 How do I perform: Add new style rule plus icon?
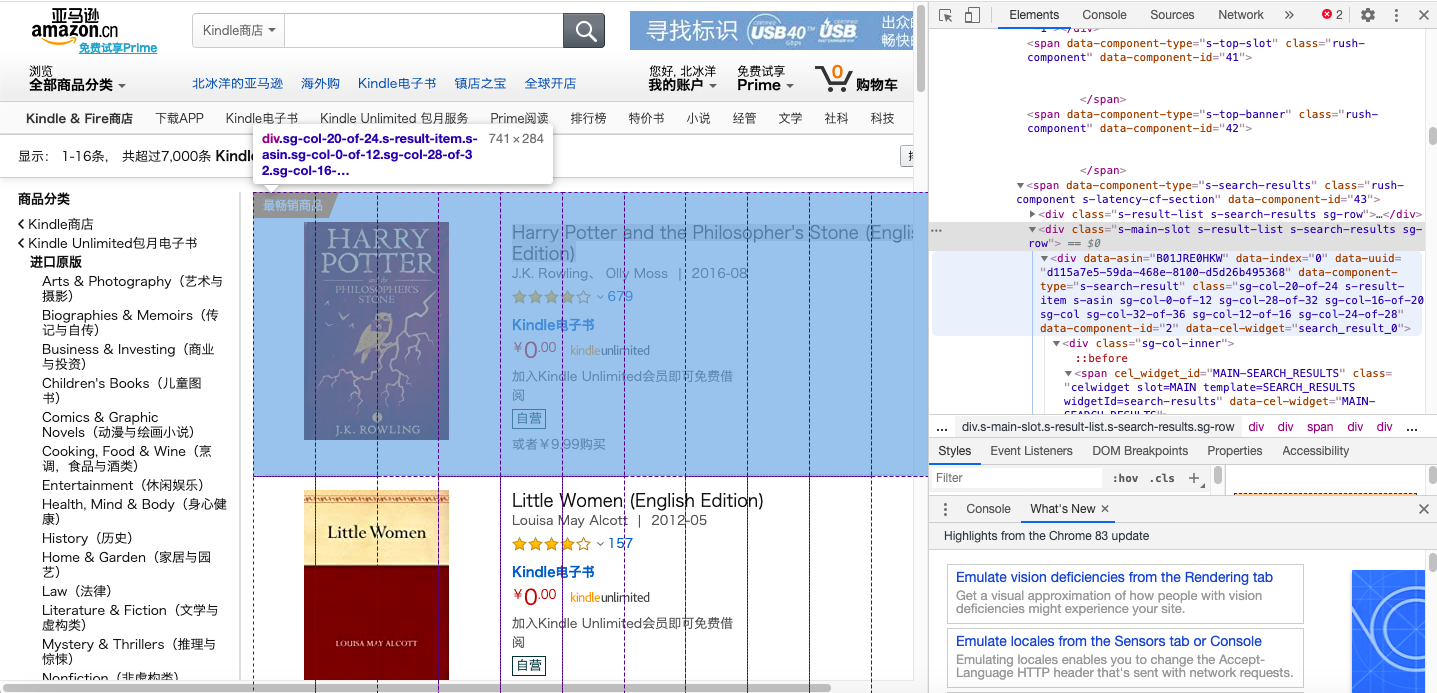click(1194, 478)
